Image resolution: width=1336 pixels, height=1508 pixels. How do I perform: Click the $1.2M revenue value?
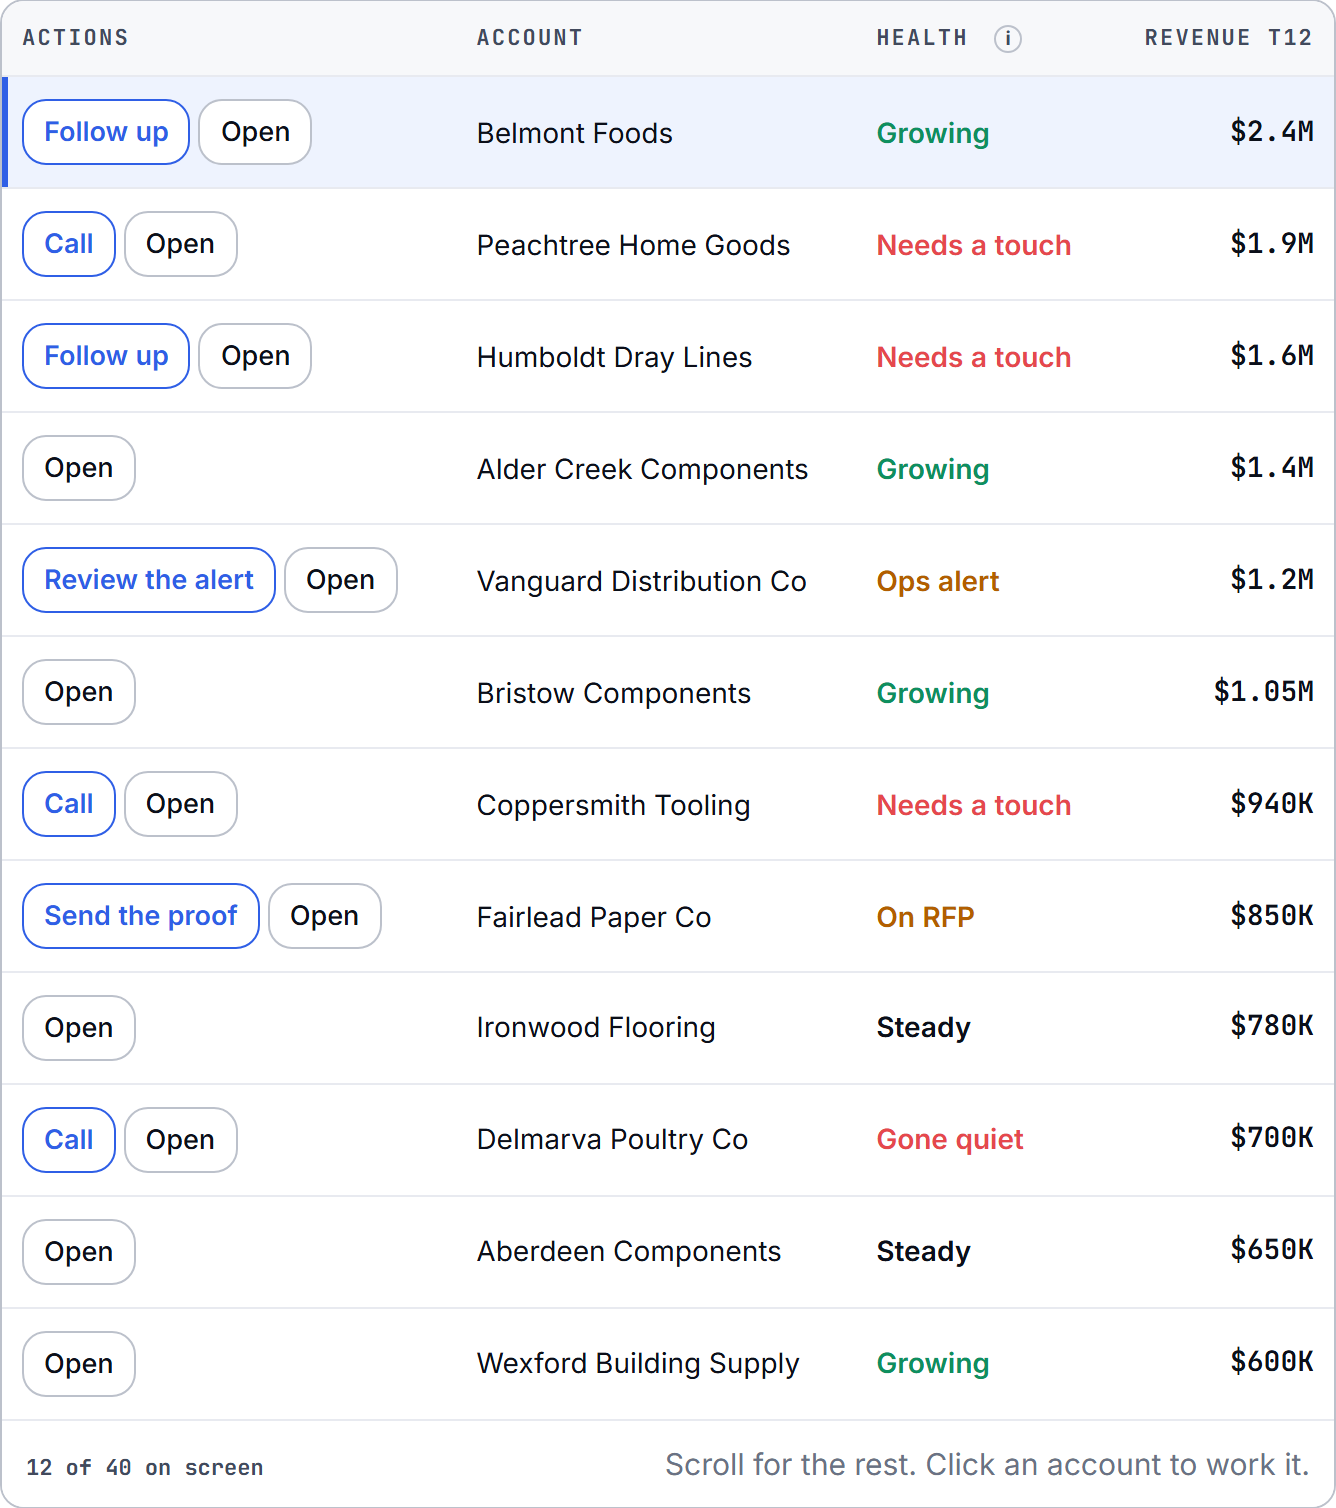[x=1272, y=580]
